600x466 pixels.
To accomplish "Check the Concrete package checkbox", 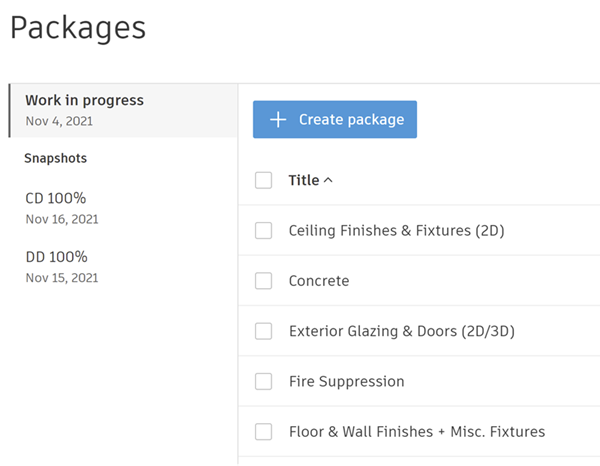I will (264, 281).
